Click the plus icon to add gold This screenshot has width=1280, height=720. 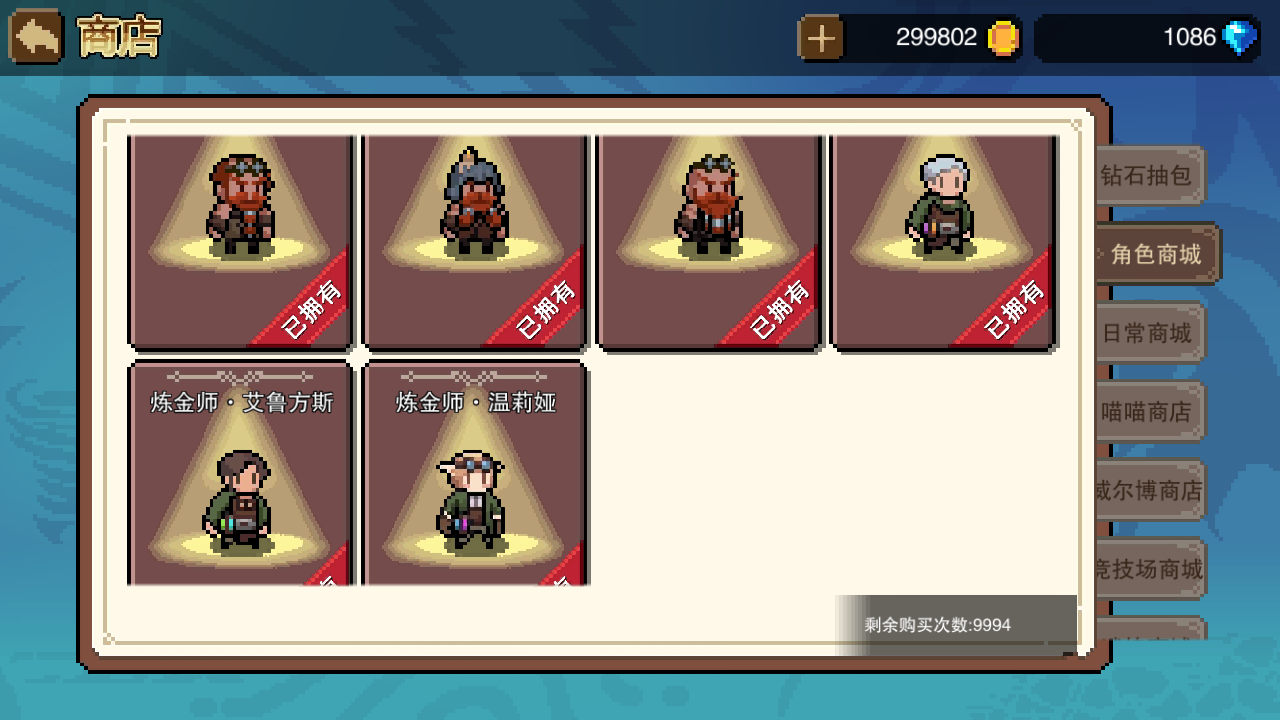pos(821,38)
